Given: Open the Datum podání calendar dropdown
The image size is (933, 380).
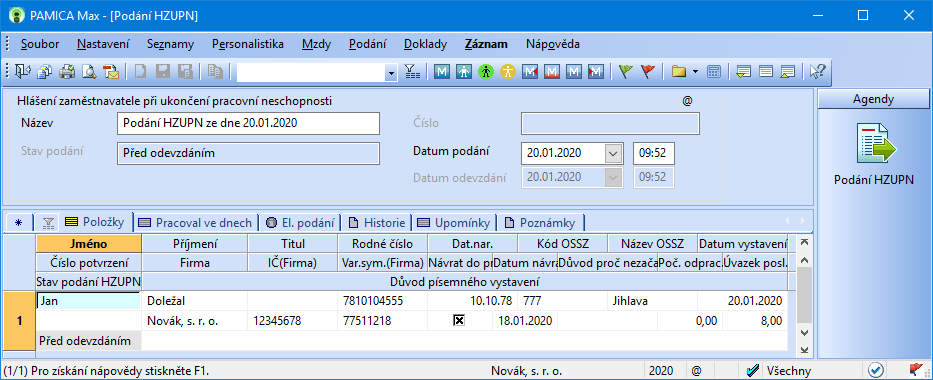Looking at the screenshot, I should 613,153.
